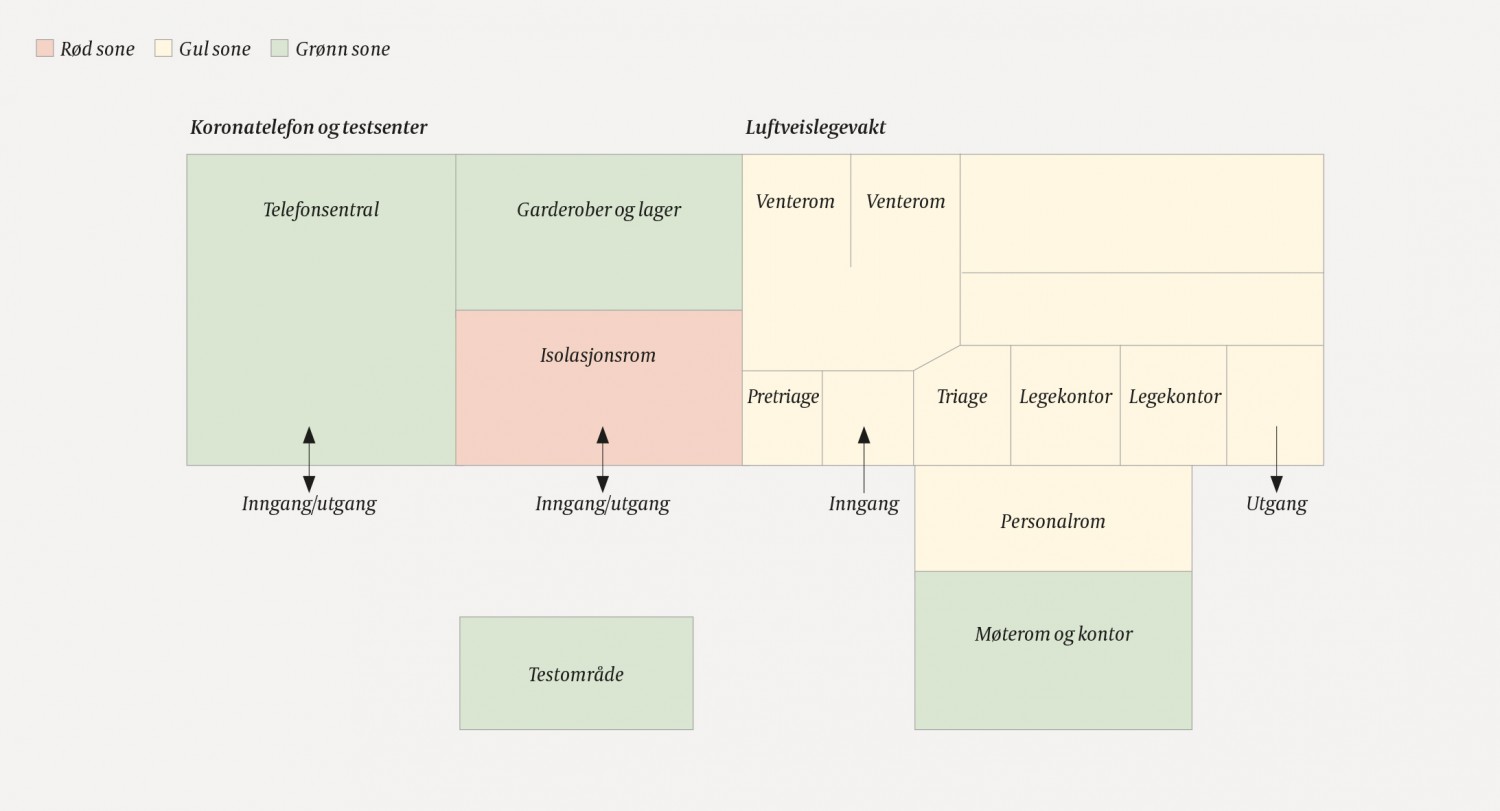Select the Testområde box
Image resolution: width=1500 pixels, height=811 pixels.
(576, 674)
